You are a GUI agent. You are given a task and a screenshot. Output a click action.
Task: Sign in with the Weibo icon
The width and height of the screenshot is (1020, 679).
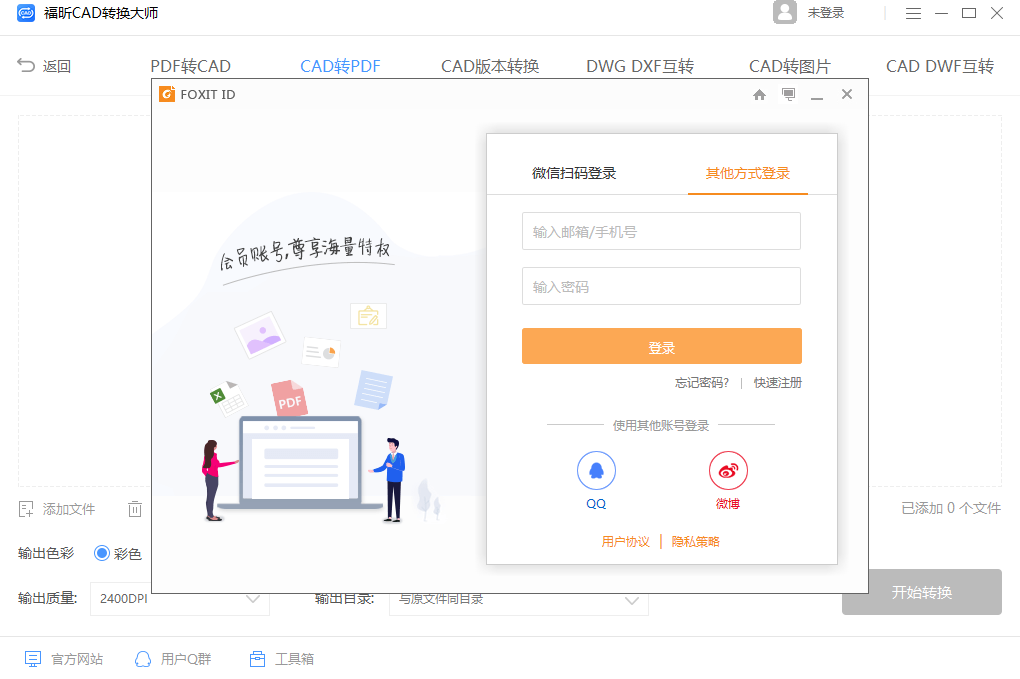[728, 471]
